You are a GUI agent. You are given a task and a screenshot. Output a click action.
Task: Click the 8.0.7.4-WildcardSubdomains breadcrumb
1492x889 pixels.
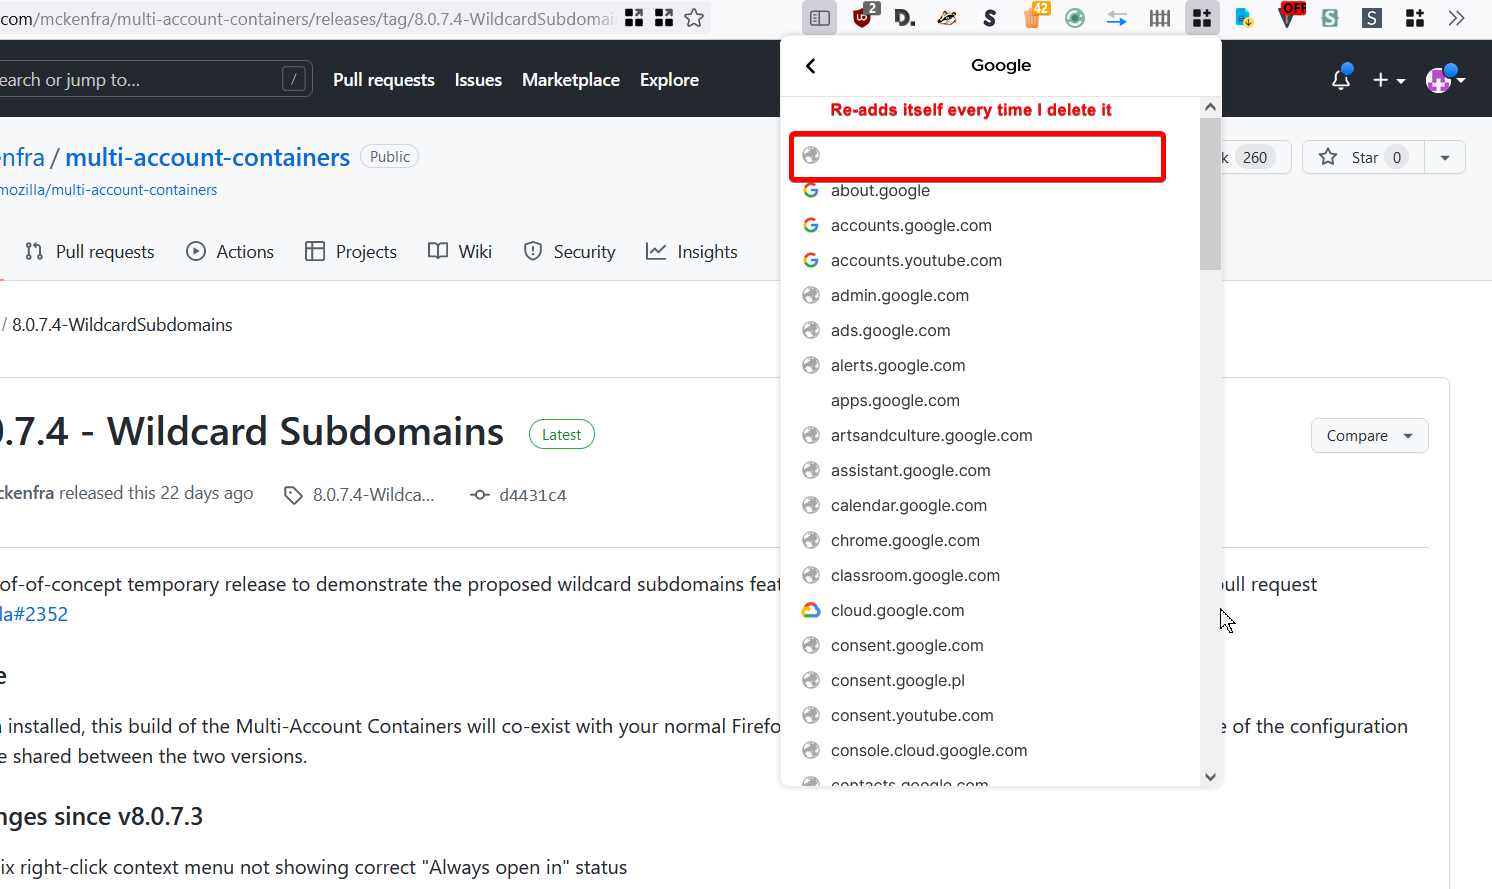pos(122,325)
